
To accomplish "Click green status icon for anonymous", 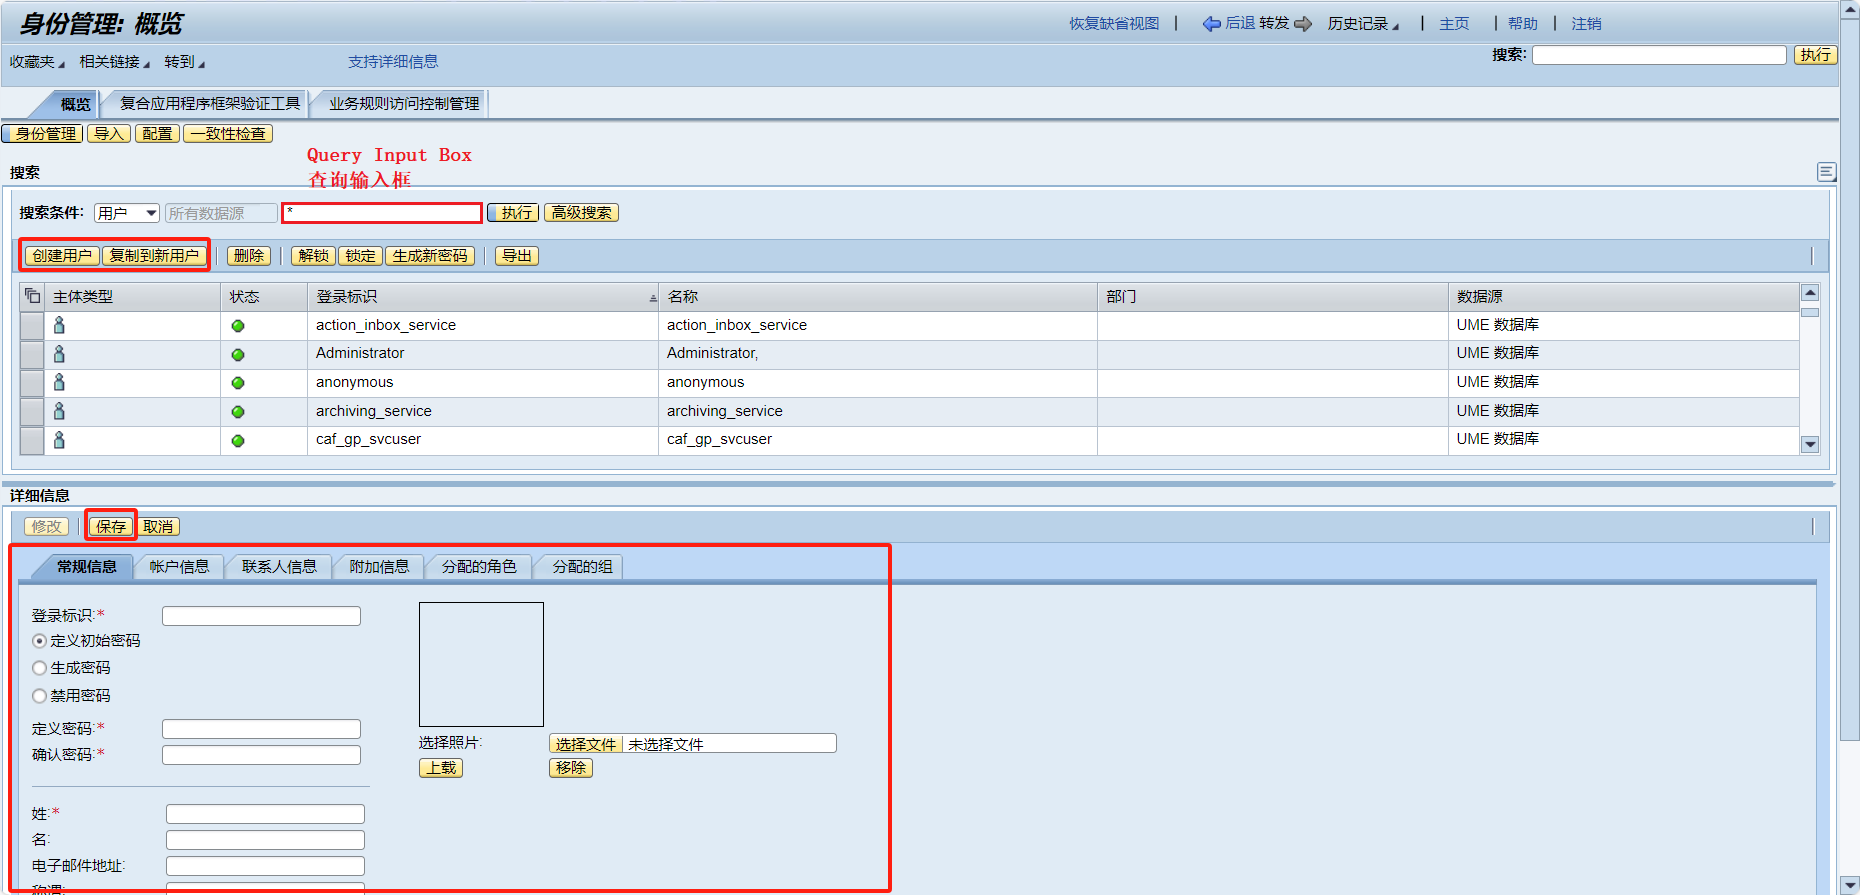I will click(238, 383).
